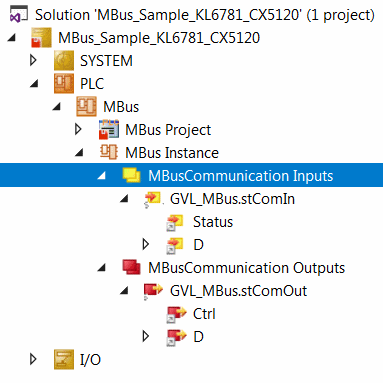This screenshot has width=383, height=383.
Task: Click the Ctrl output variable icon
Action: tap(176, 314)
